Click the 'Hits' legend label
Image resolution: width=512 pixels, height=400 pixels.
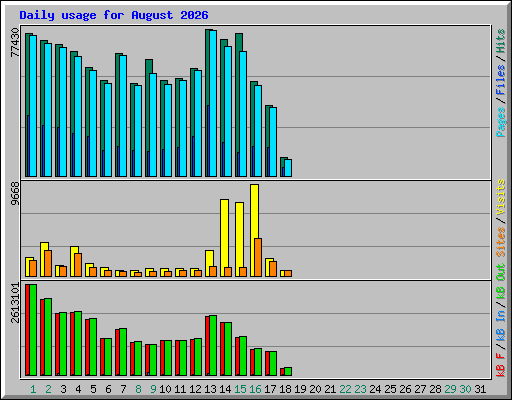pos(501,41)
